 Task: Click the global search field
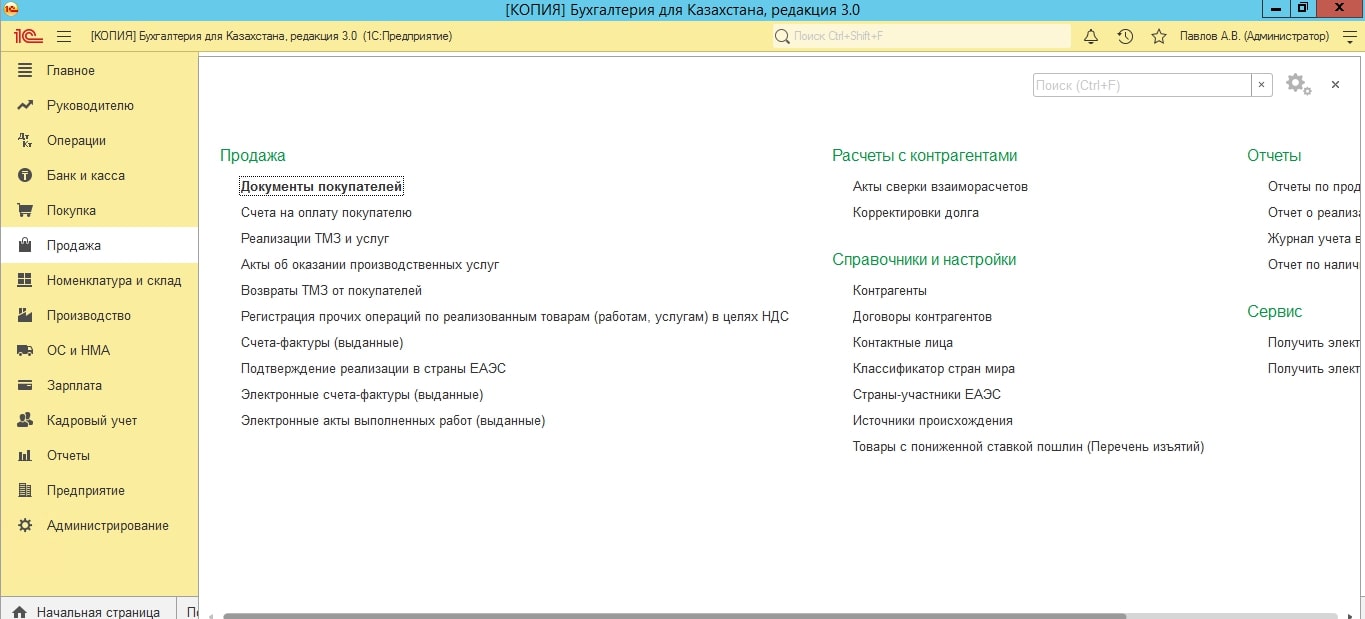(x=920, y=36)
